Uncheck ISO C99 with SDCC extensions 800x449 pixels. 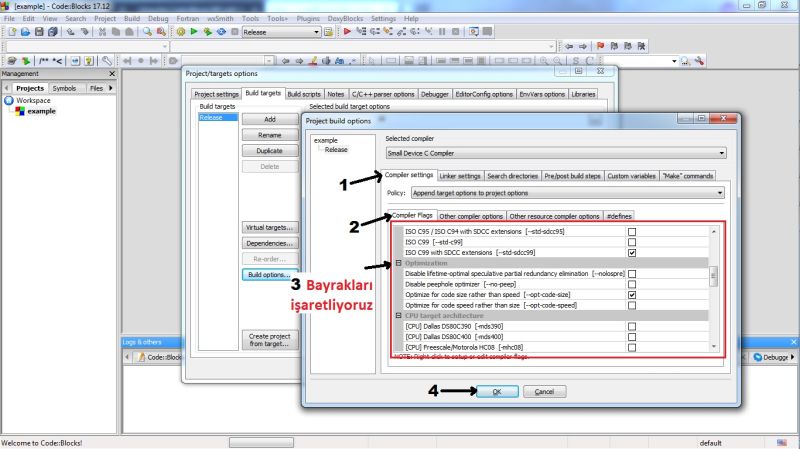632,253
